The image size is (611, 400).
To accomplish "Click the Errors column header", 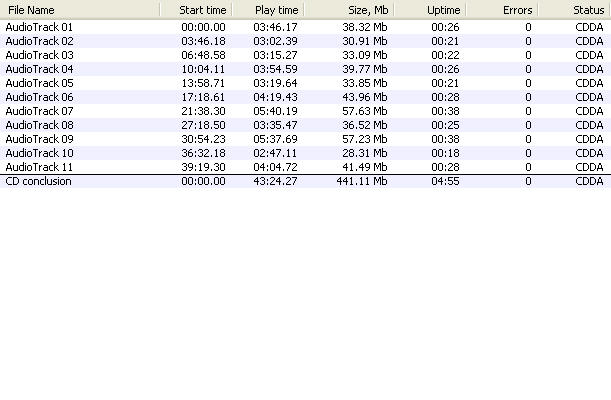I will [502, 9].
